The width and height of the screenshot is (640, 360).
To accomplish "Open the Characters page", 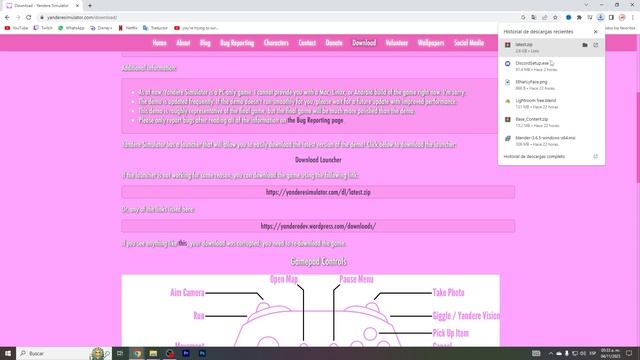I will pos(276,43).
